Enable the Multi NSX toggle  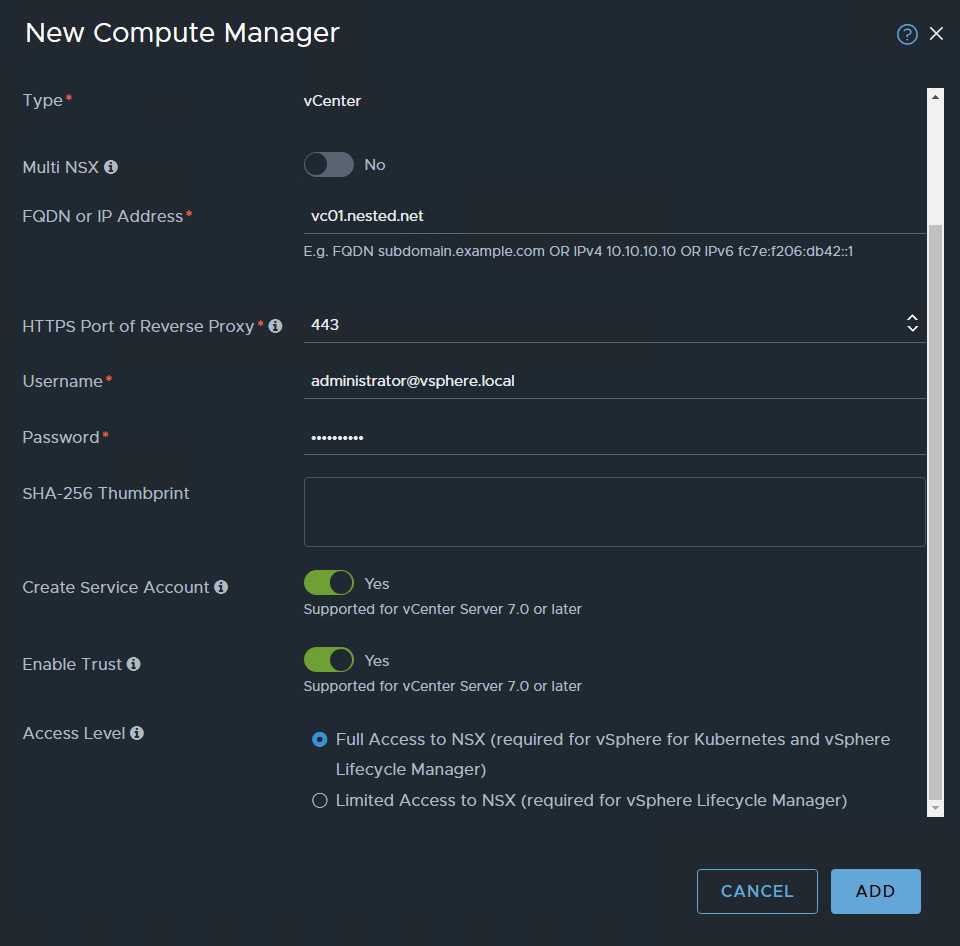pos(329,165)
